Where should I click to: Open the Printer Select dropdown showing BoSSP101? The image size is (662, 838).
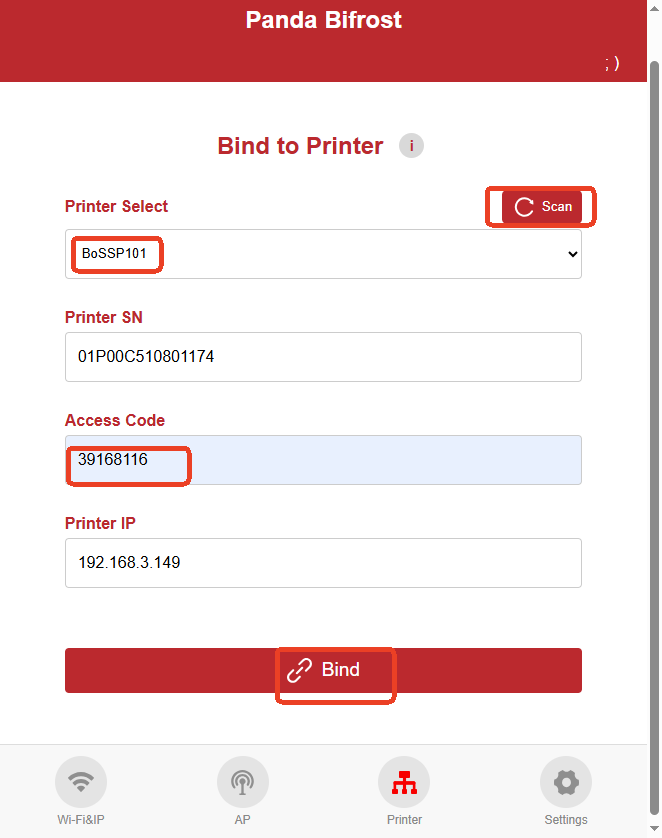322,254
